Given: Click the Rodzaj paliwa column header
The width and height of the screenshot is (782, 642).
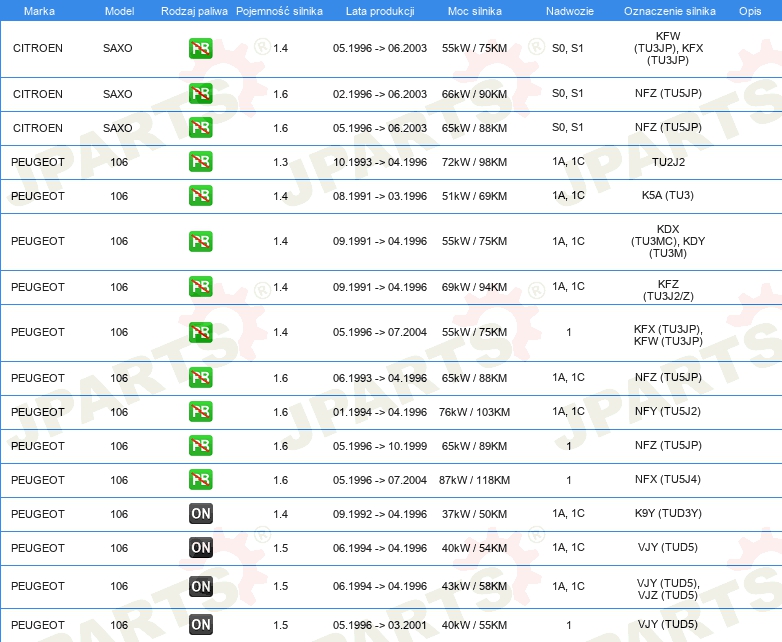Looking at the screenshot, I should point(194,11).
